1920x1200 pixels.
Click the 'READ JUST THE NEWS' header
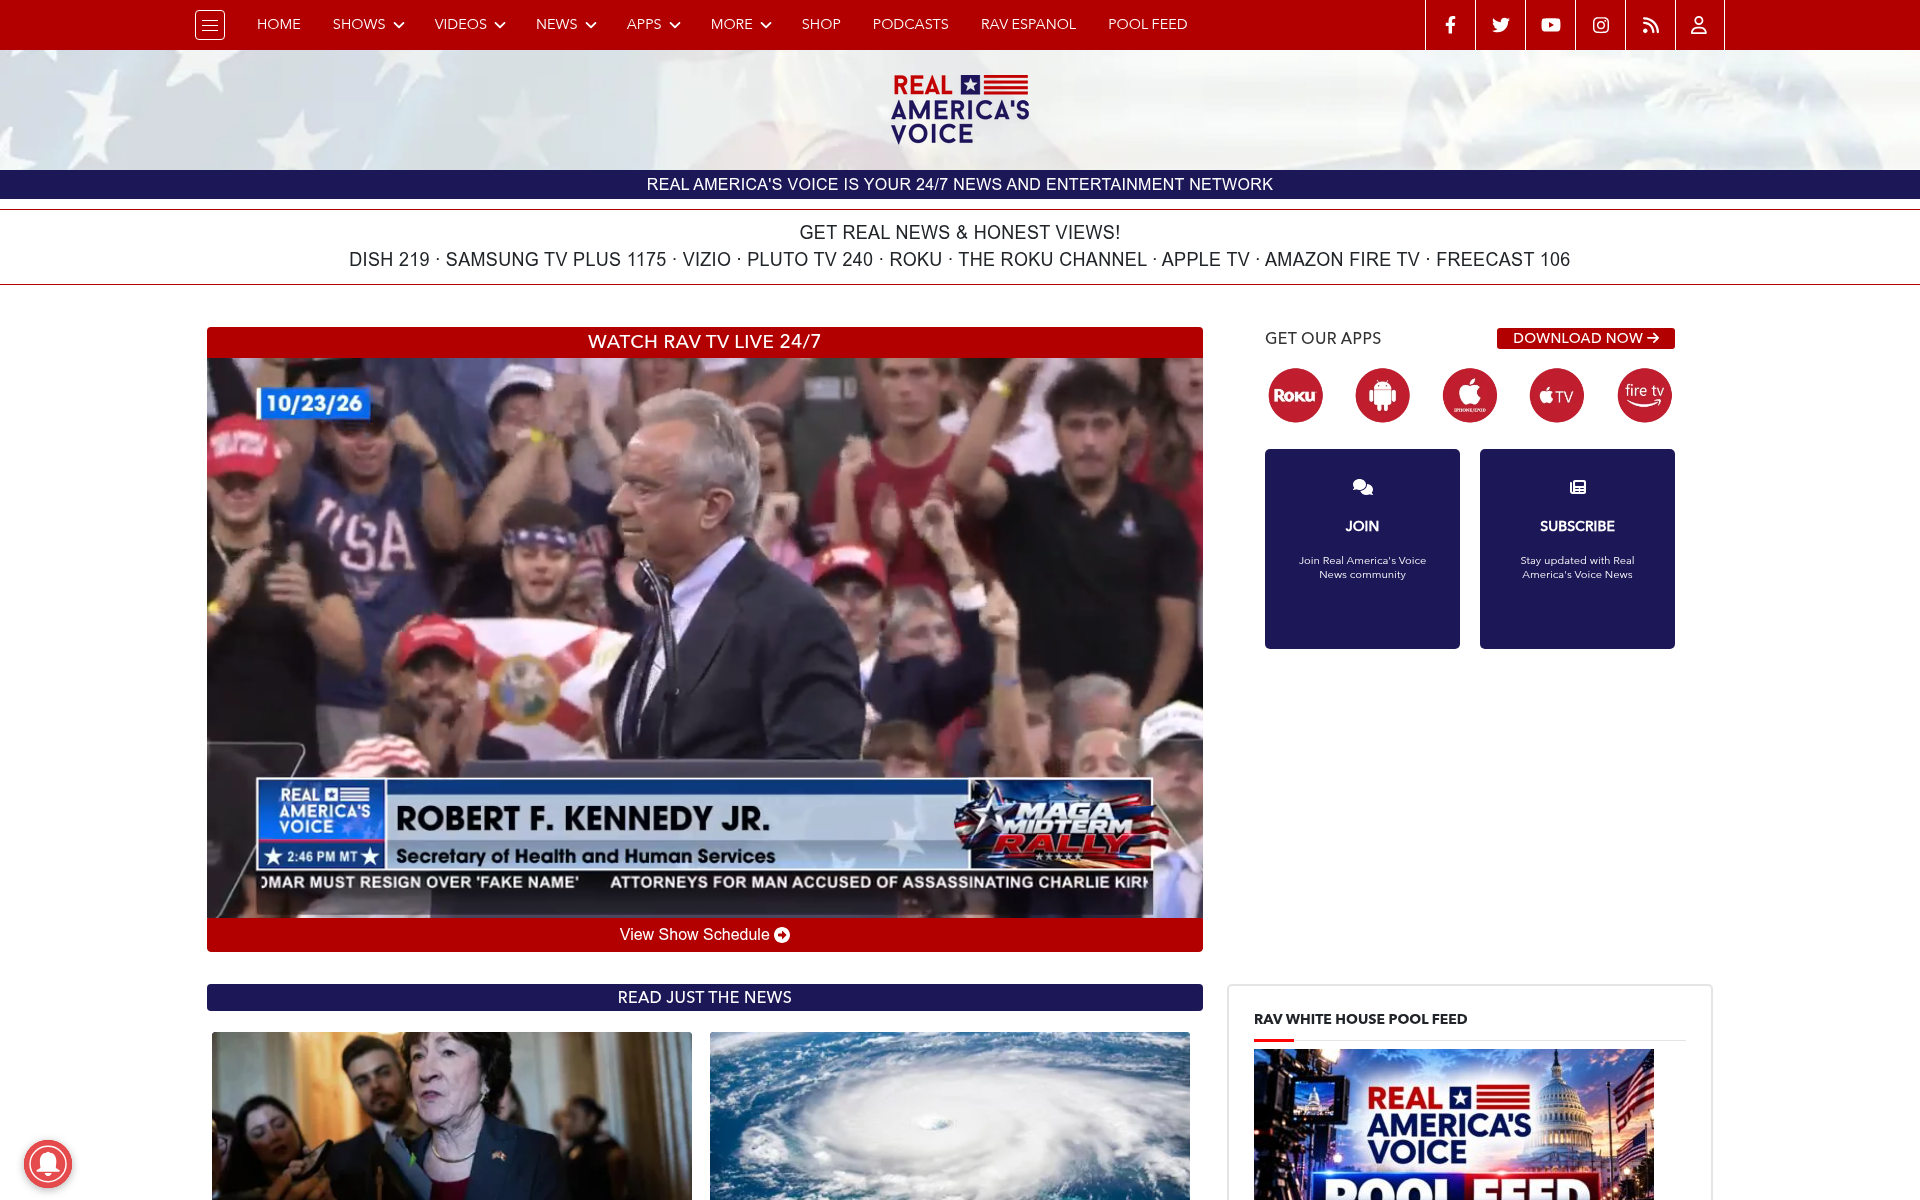(x=705, y=997)
